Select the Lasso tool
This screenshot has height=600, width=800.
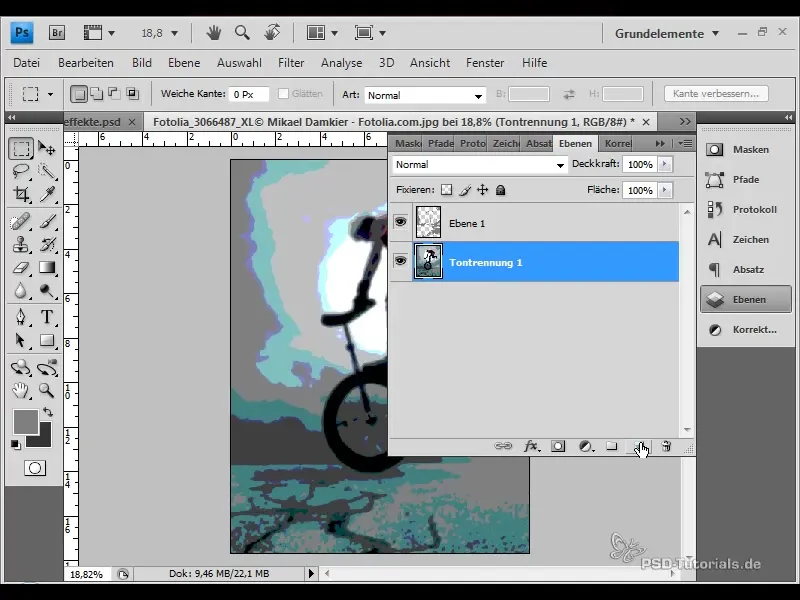point(21,171)
